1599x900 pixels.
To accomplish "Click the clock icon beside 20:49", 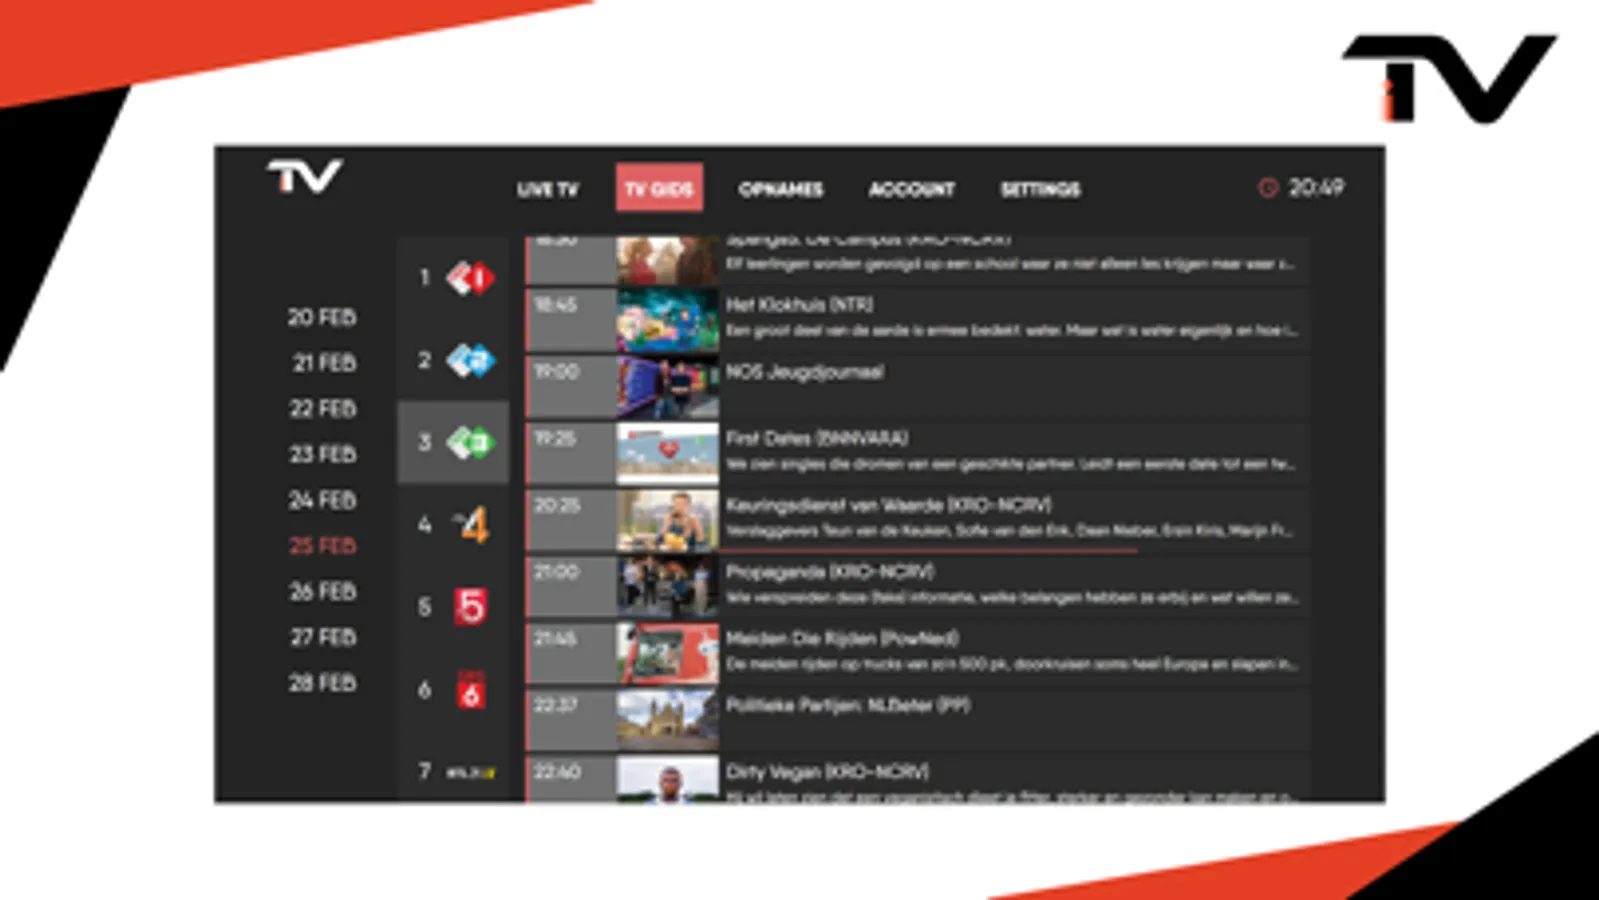I will coord(1268,187).
